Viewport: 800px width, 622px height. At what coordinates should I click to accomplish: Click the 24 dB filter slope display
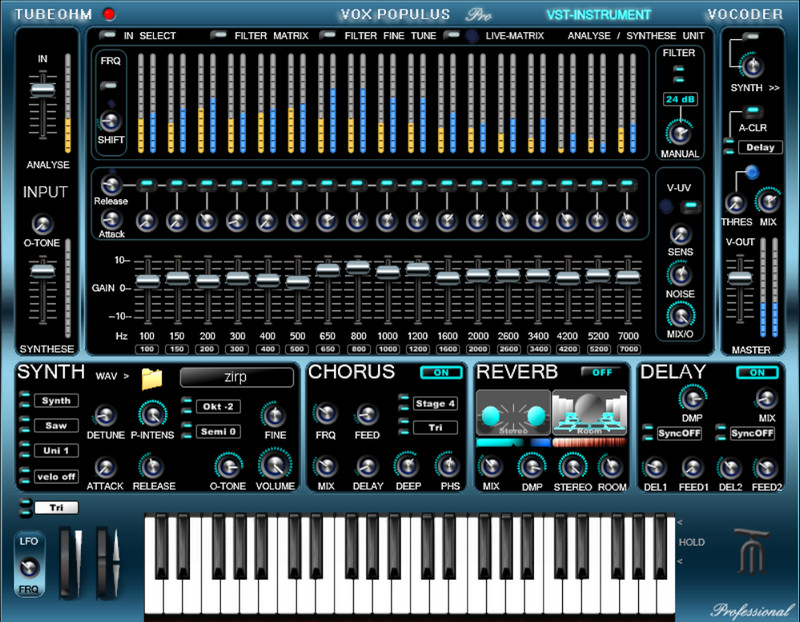pyautogui.click(x=680, y=99)
